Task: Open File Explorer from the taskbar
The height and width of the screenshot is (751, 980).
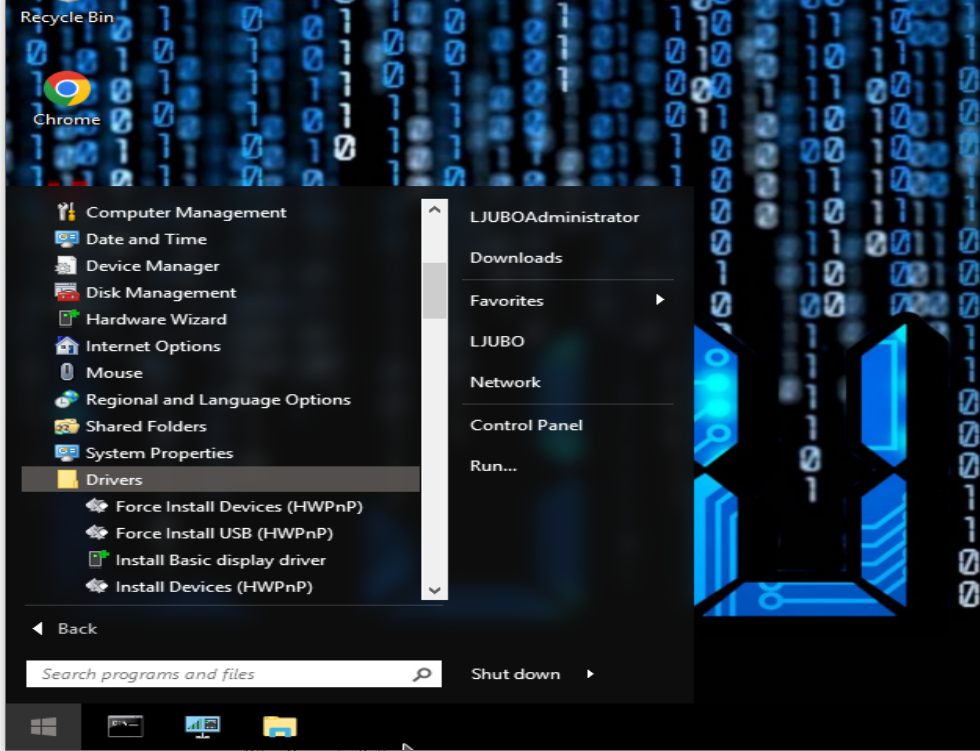Action: [279, 727]
